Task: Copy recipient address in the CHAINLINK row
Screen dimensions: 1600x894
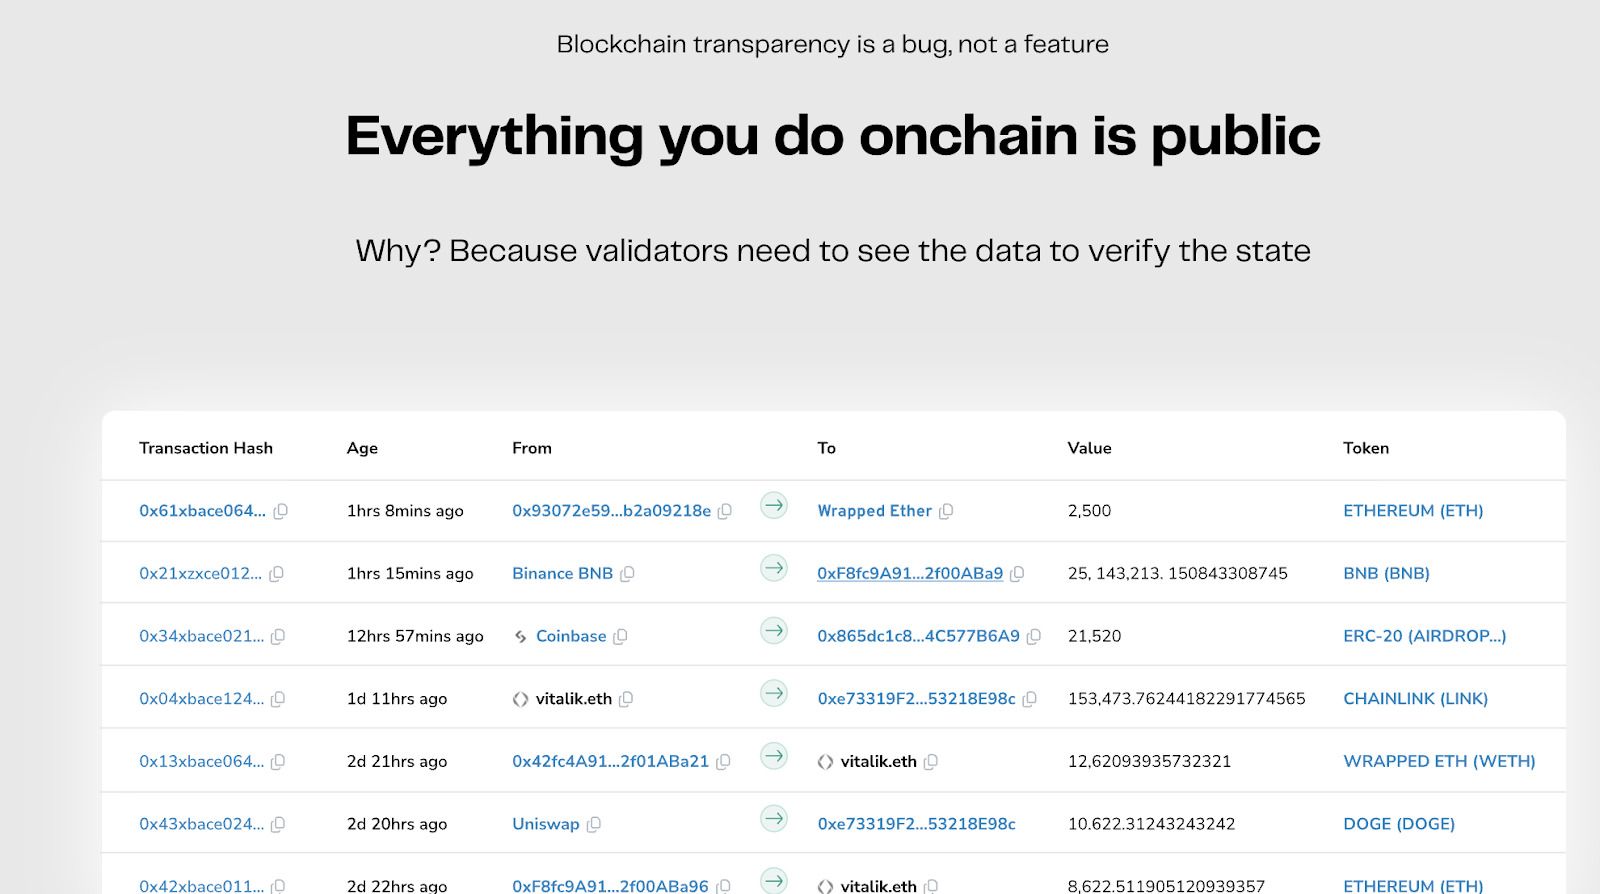Action: (1030, 699)
